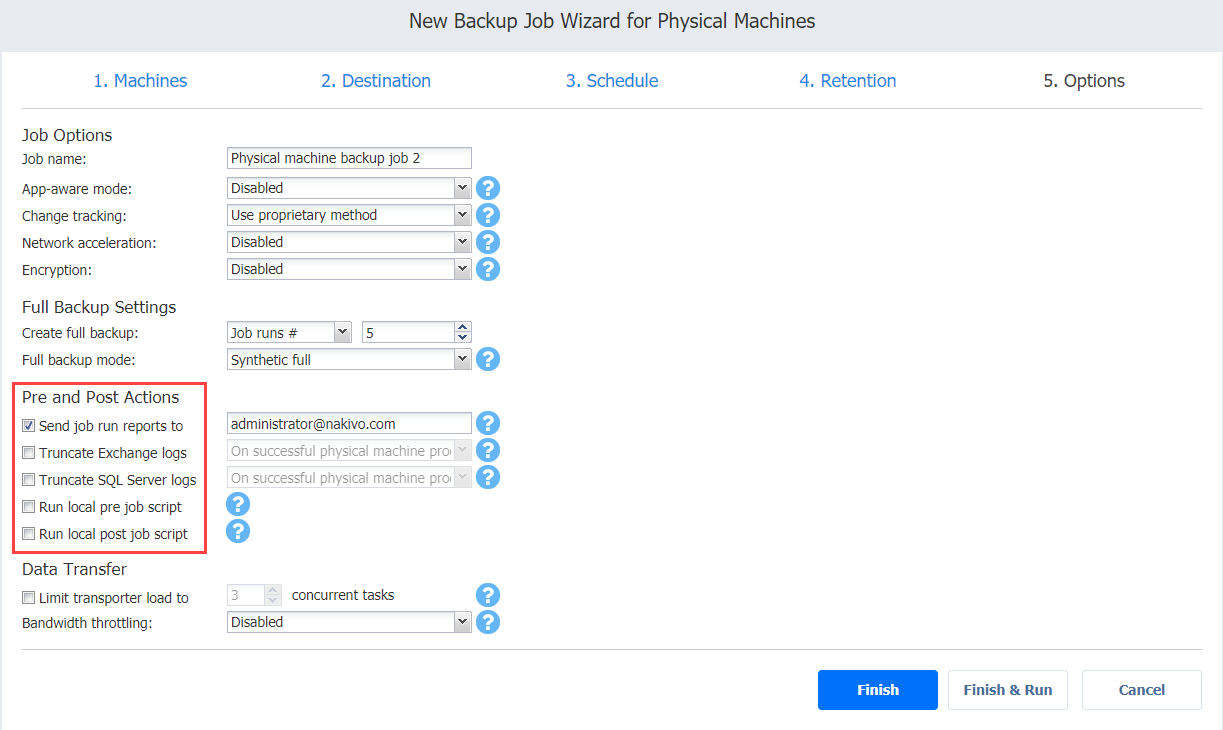This screenshot has height=730, width=1223.
Task: Go to step 2. Destination
Action: tap(376, 81)
